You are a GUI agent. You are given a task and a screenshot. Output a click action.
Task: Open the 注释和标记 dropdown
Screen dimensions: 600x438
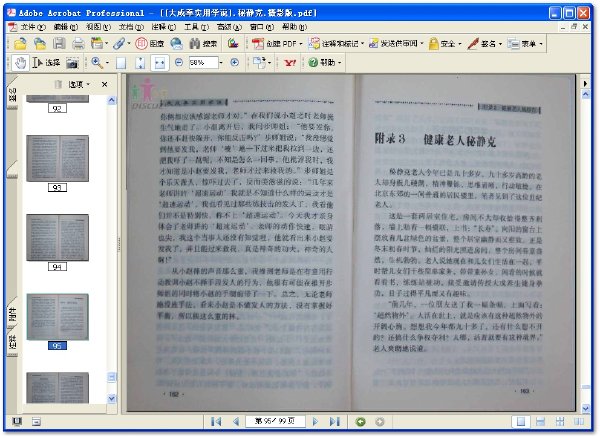click(x=336, y=44)
